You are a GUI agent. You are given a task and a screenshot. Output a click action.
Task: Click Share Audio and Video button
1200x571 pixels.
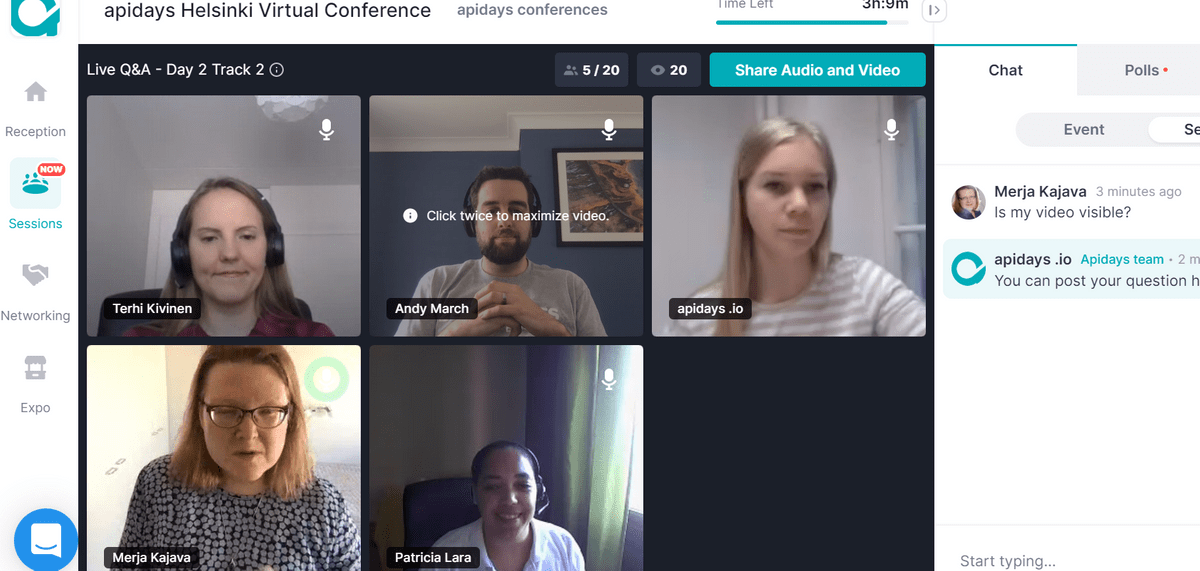click(x=817, y=70)
